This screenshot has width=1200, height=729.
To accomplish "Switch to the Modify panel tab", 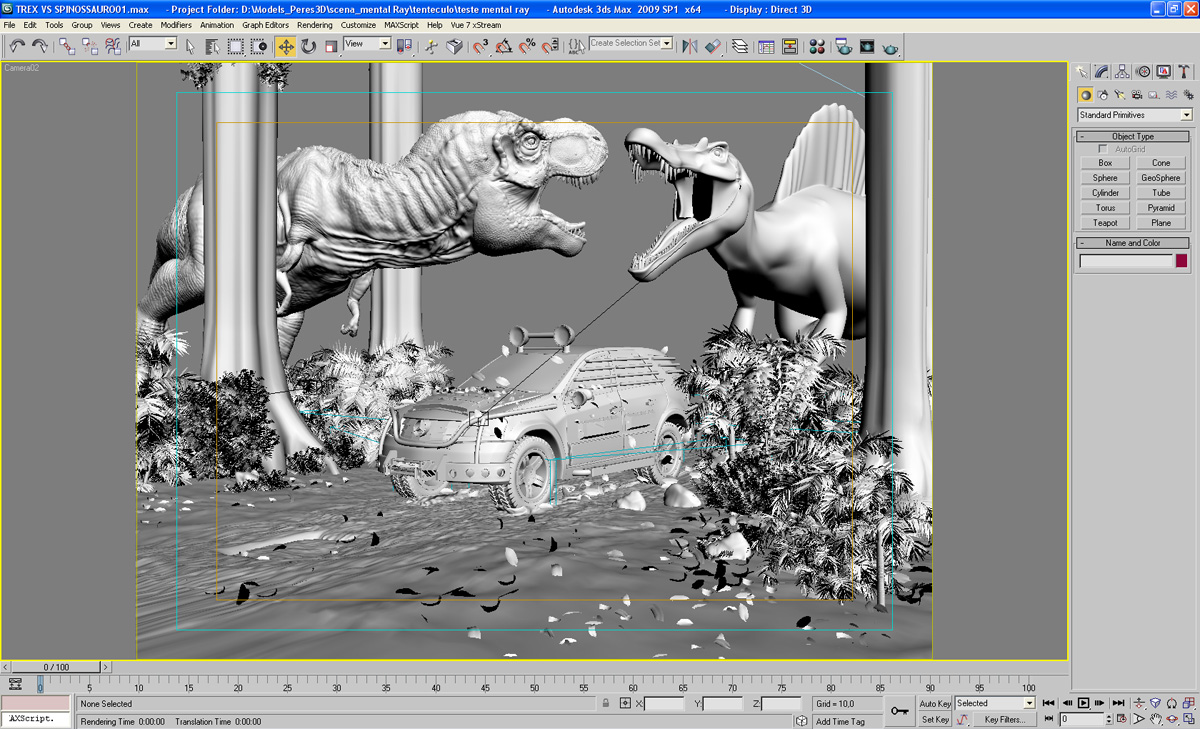I will point(1102,72).
